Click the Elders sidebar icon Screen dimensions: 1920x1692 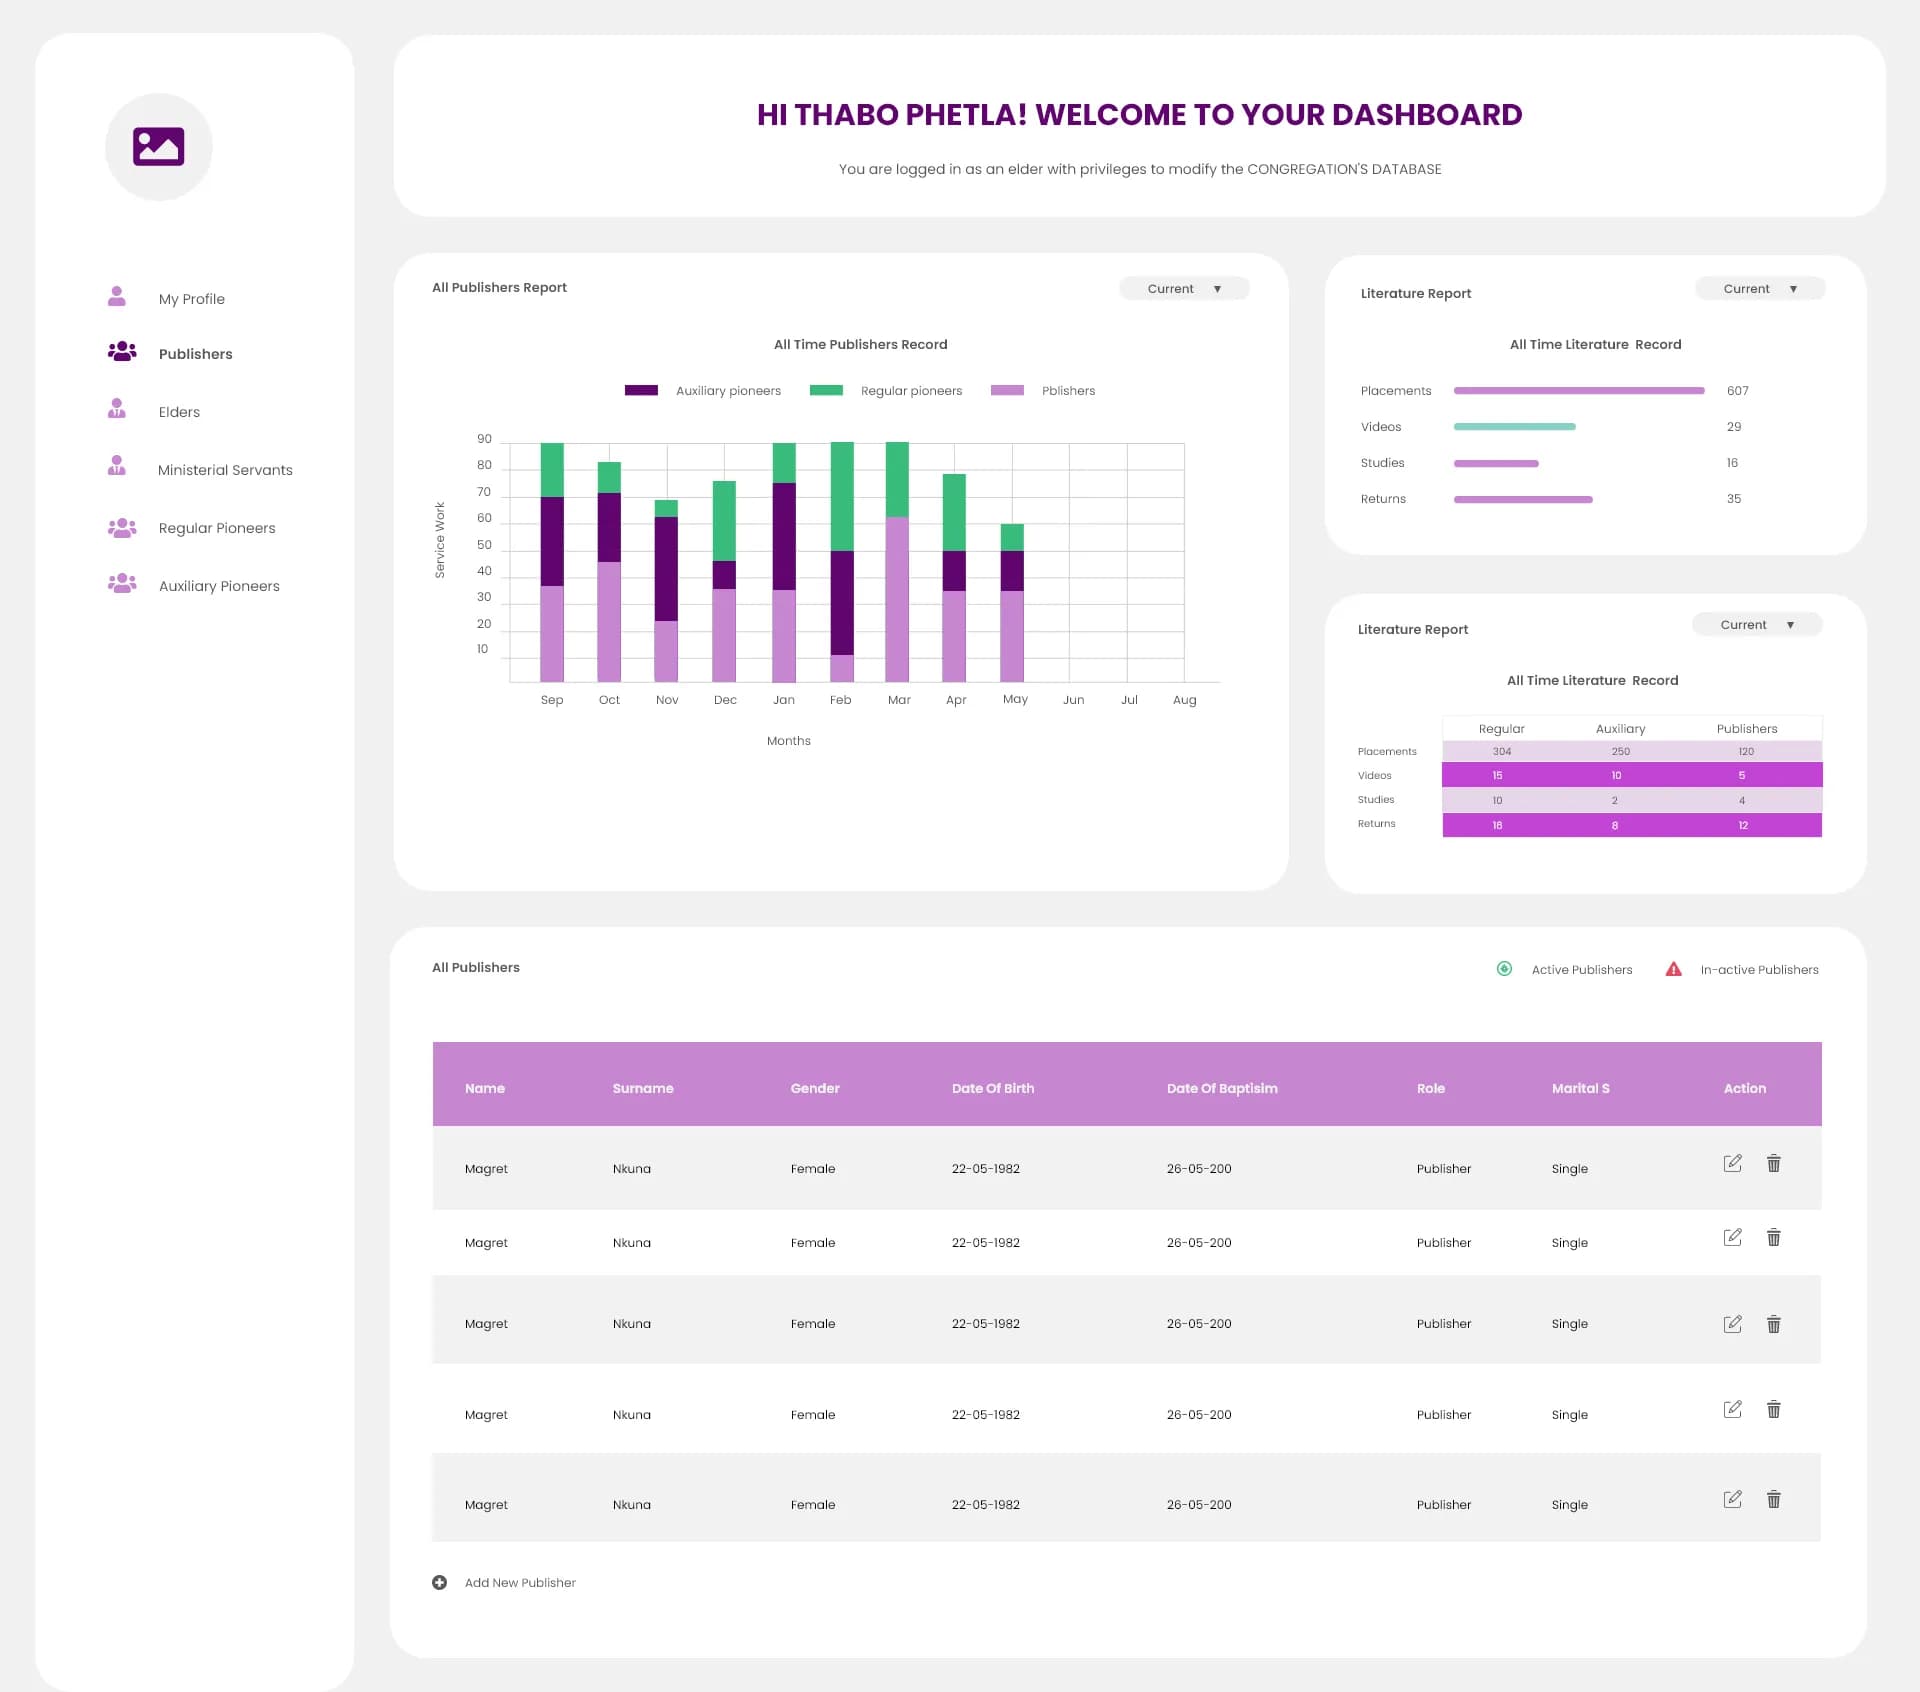pyautogui.click(x=119, y=410)
